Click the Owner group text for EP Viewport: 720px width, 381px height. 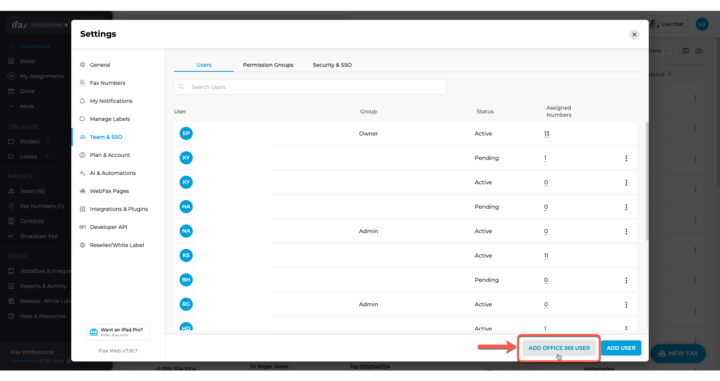coord(368,134)
